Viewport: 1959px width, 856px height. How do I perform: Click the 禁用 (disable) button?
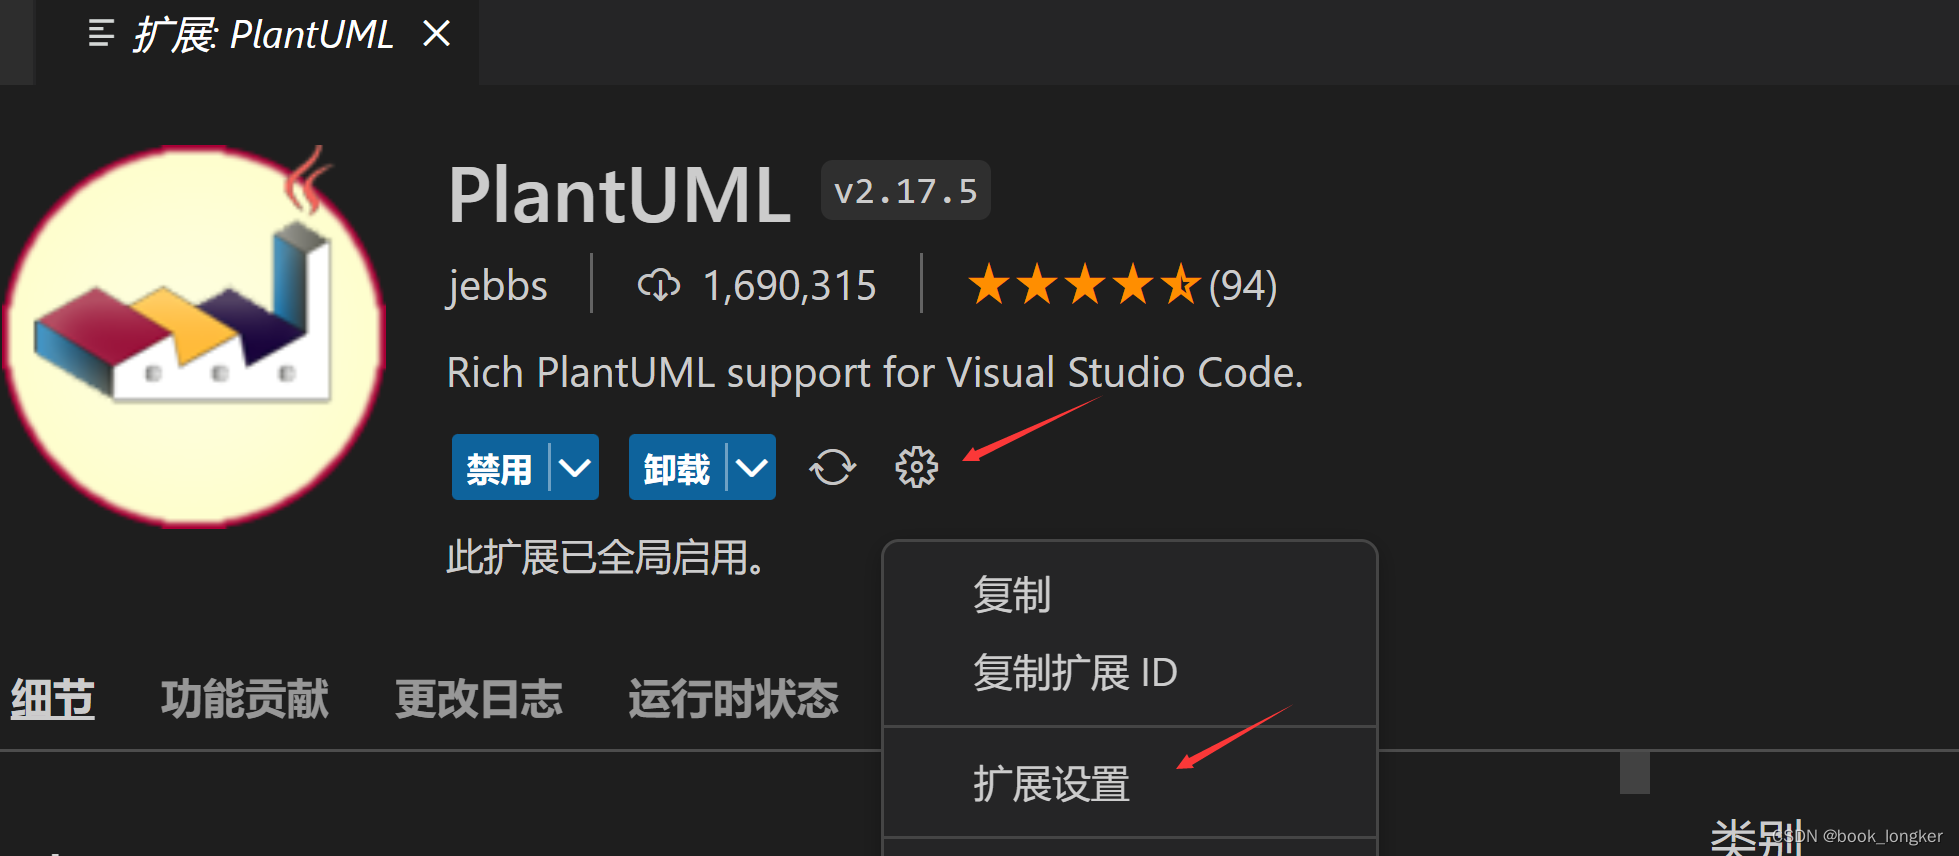(x=499, y=467)
